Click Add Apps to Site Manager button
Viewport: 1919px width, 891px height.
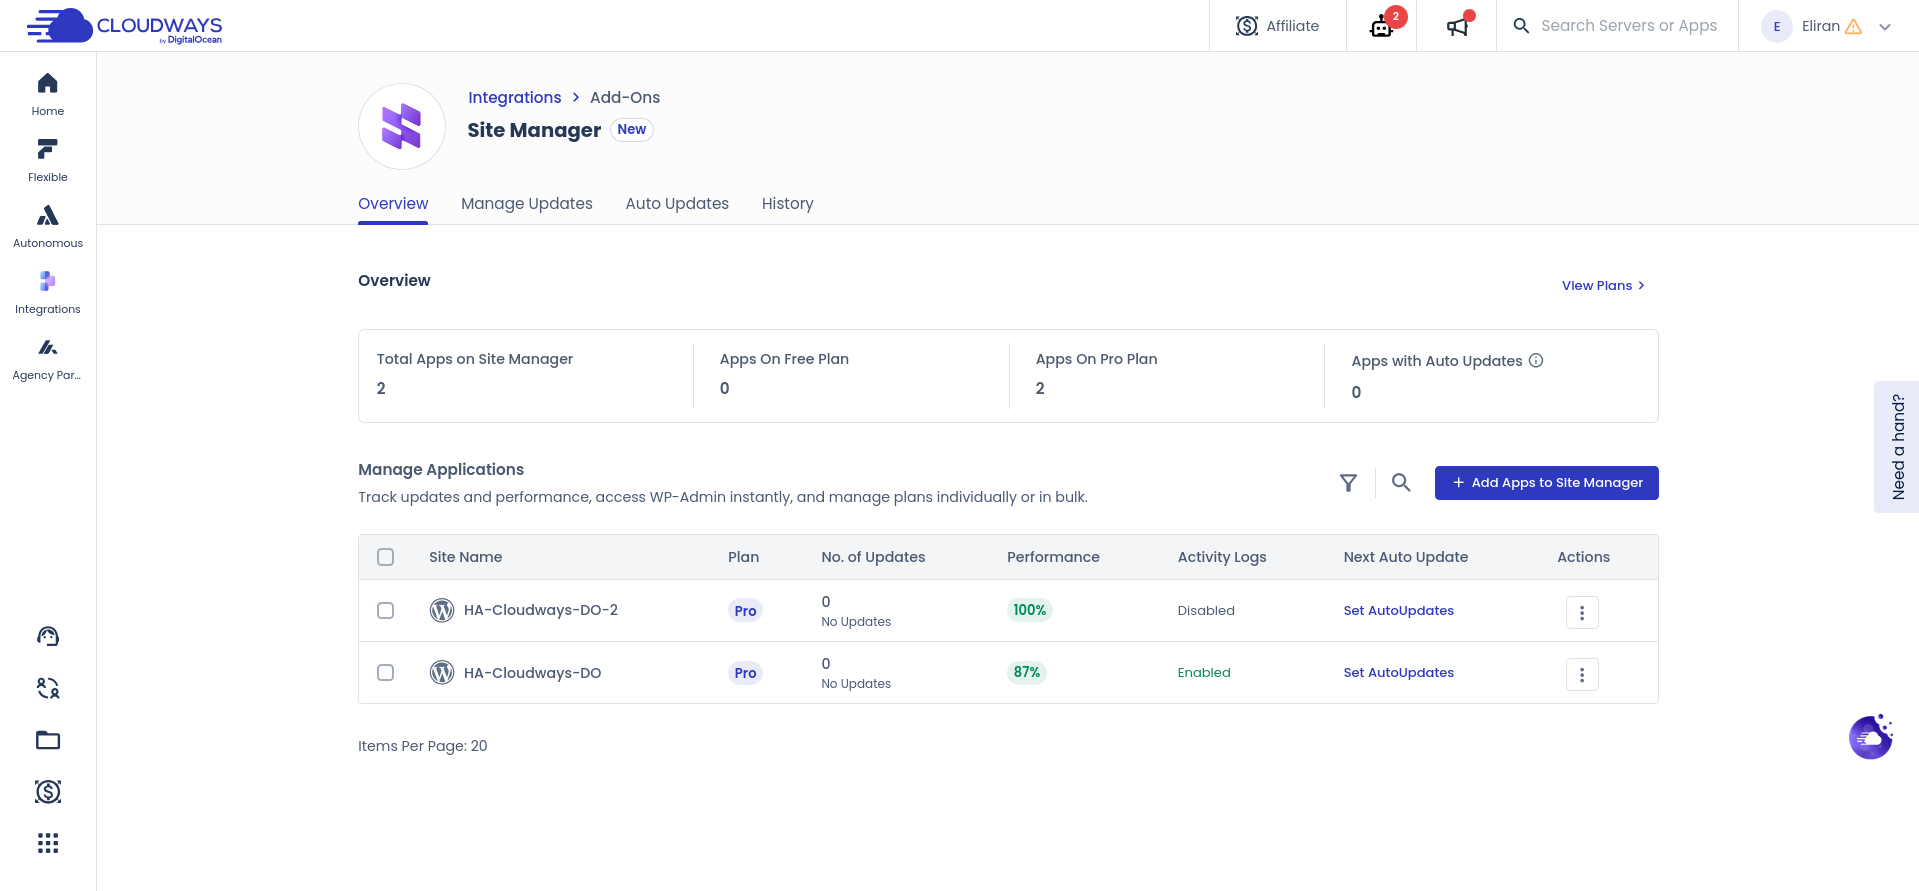pyautogui.click(x=1546, y=483)
